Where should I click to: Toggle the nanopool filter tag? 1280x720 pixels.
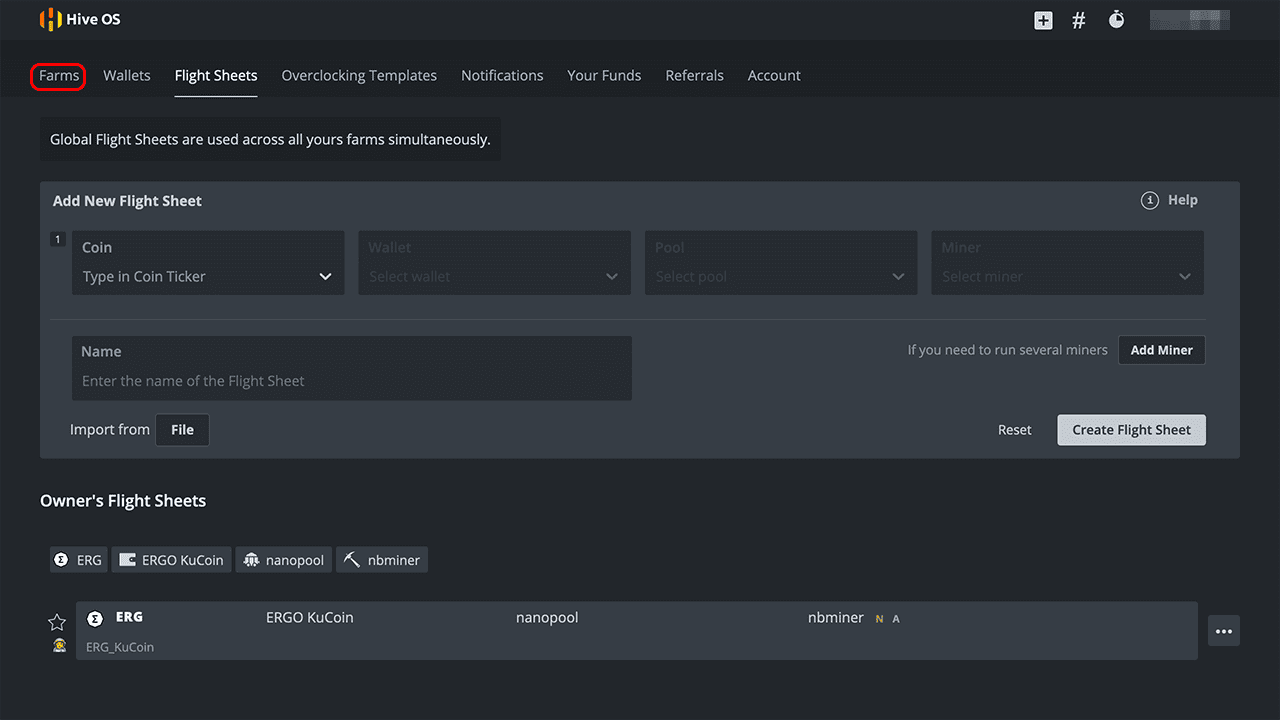(283, 560)
